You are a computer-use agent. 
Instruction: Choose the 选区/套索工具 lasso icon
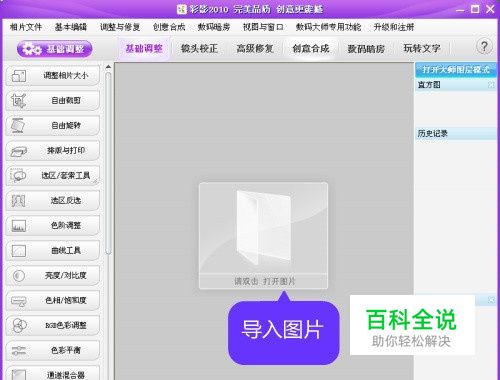click(x=19, y=176)
